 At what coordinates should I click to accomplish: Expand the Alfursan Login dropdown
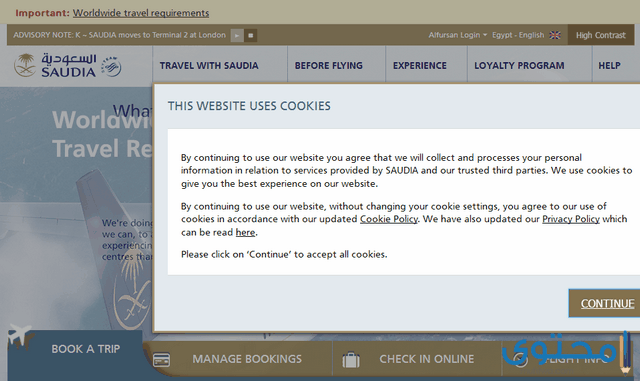pos(458,35)
